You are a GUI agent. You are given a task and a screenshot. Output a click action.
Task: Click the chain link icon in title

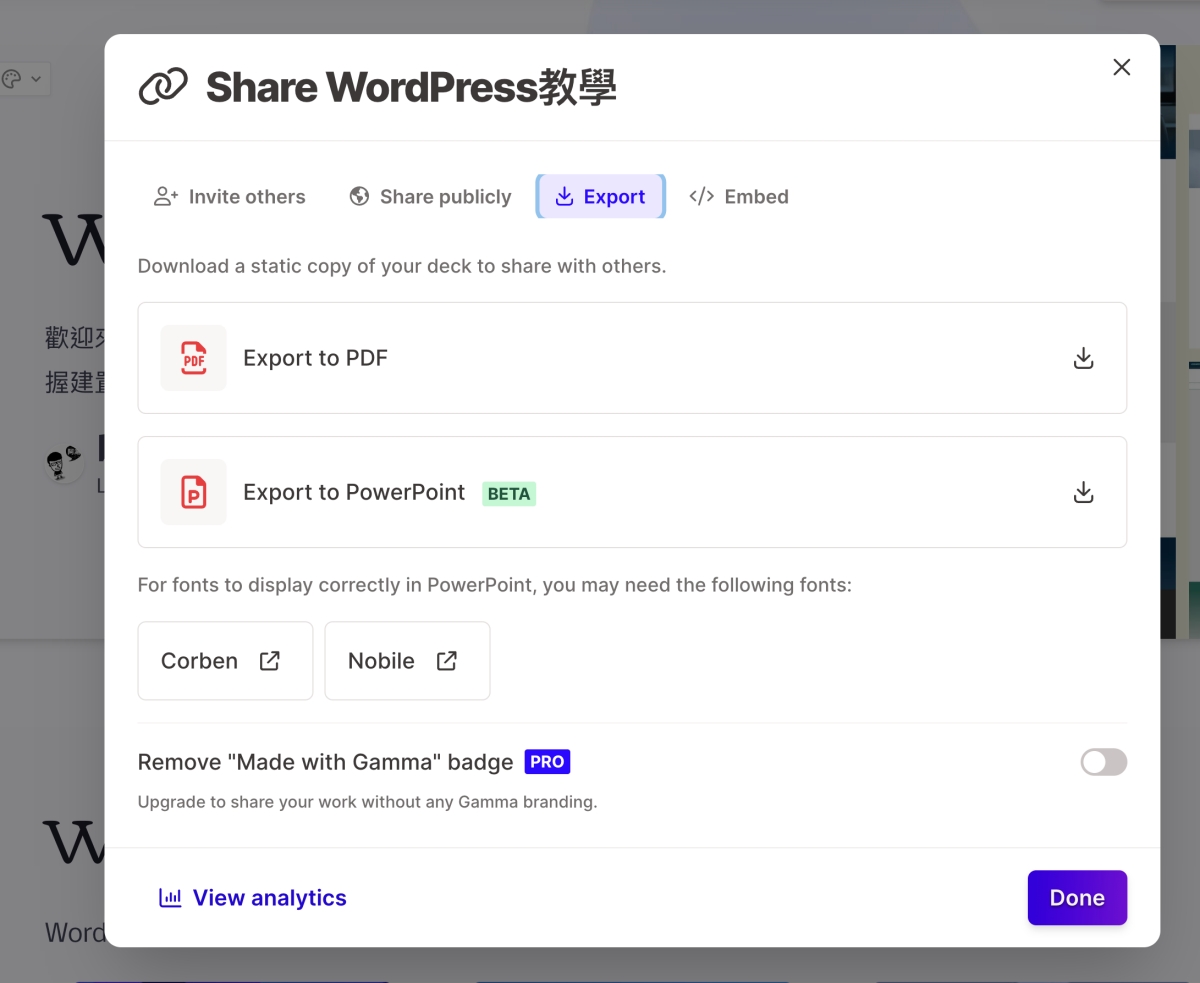pyautogui.click(x=163, y=88)
